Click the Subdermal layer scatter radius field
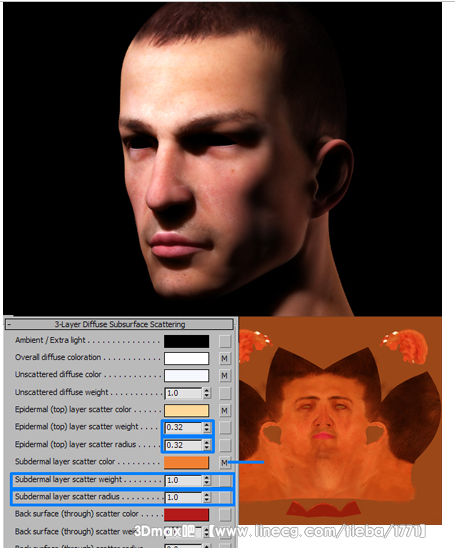The image size is (455, 548). [x=183, y=497]
